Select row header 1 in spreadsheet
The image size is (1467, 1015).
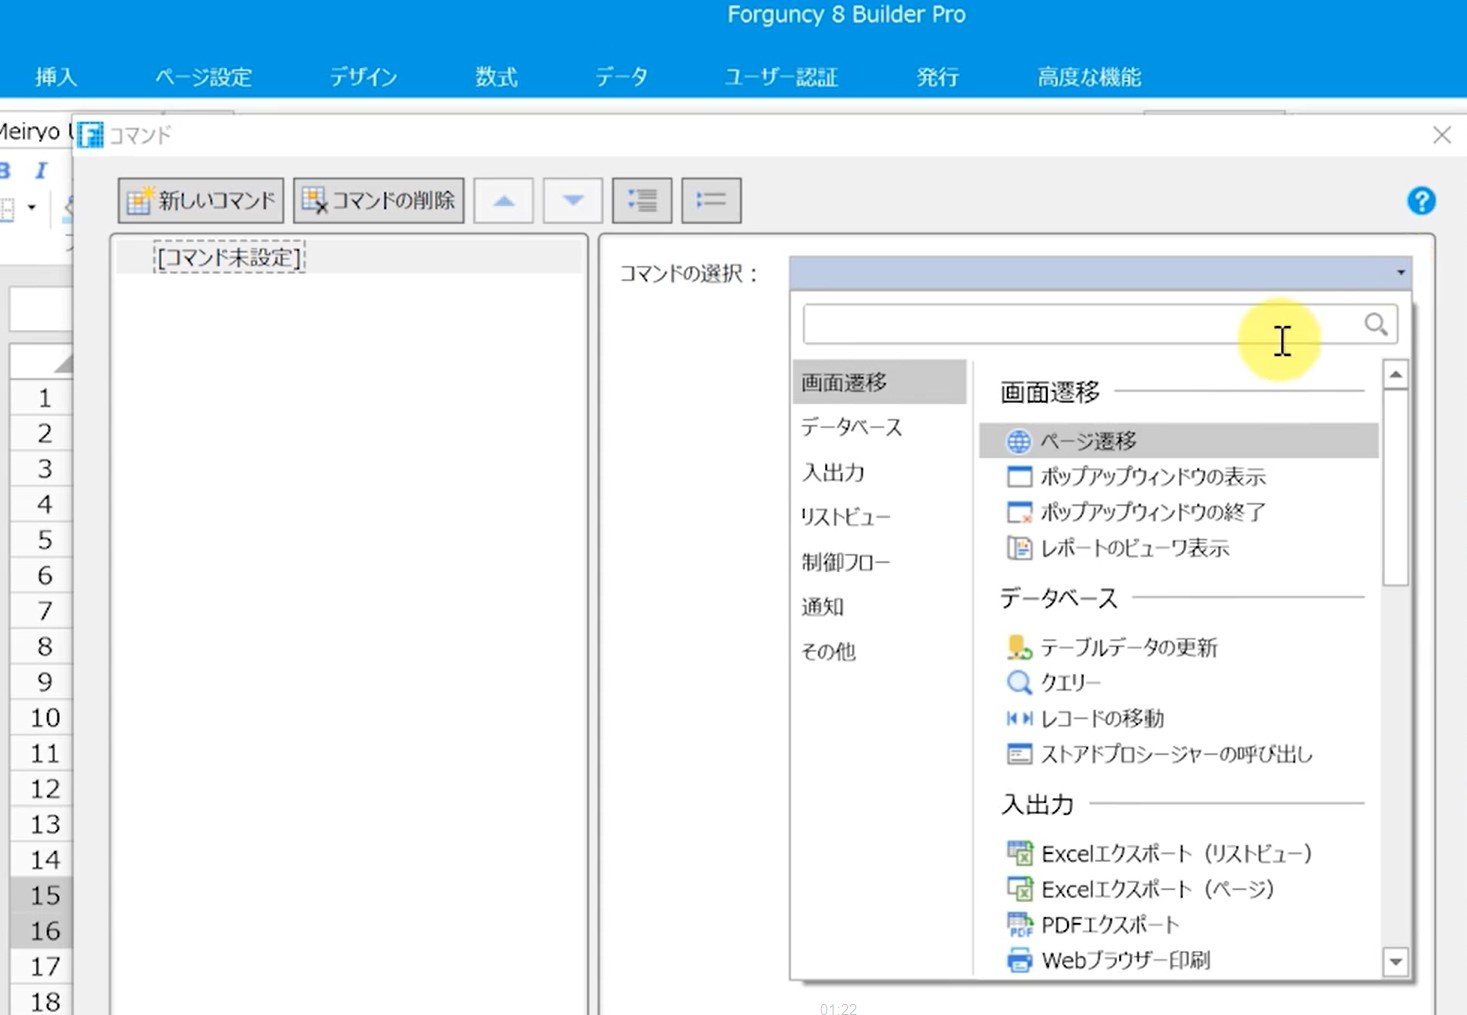tap(42, 398)
